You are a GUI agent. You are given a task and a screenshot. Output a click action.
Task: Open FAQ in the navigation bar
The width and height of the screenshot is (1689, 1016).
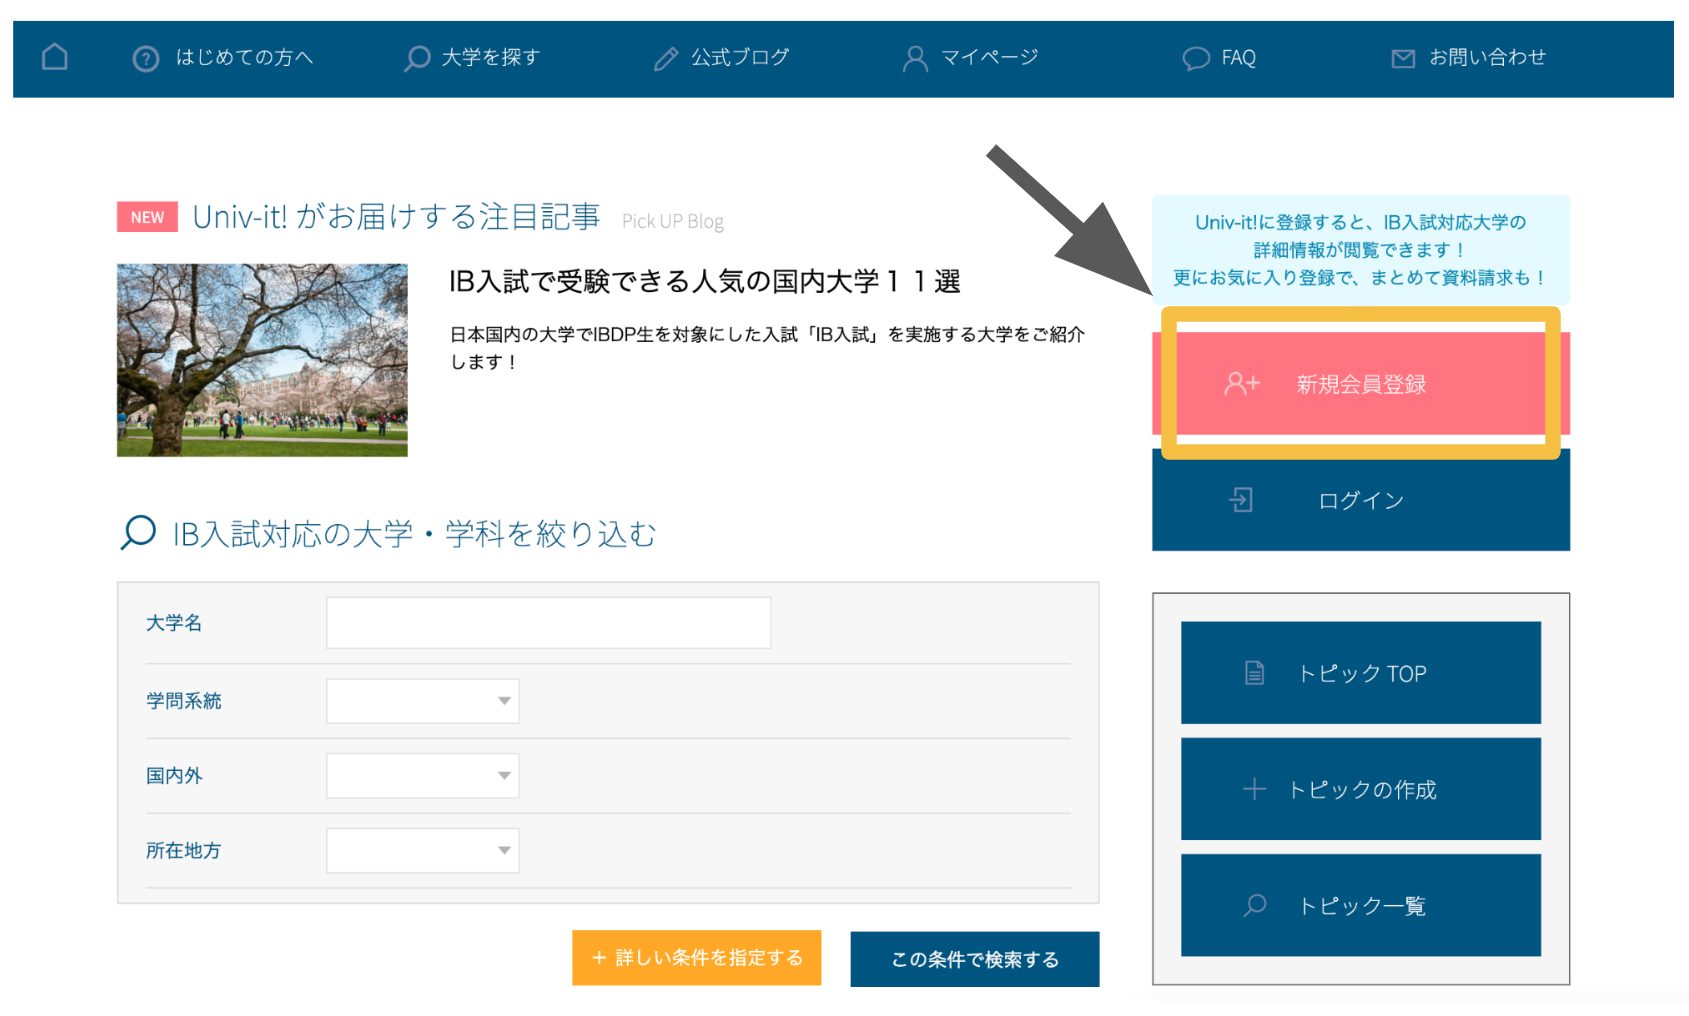click(x=1238, y=58)
